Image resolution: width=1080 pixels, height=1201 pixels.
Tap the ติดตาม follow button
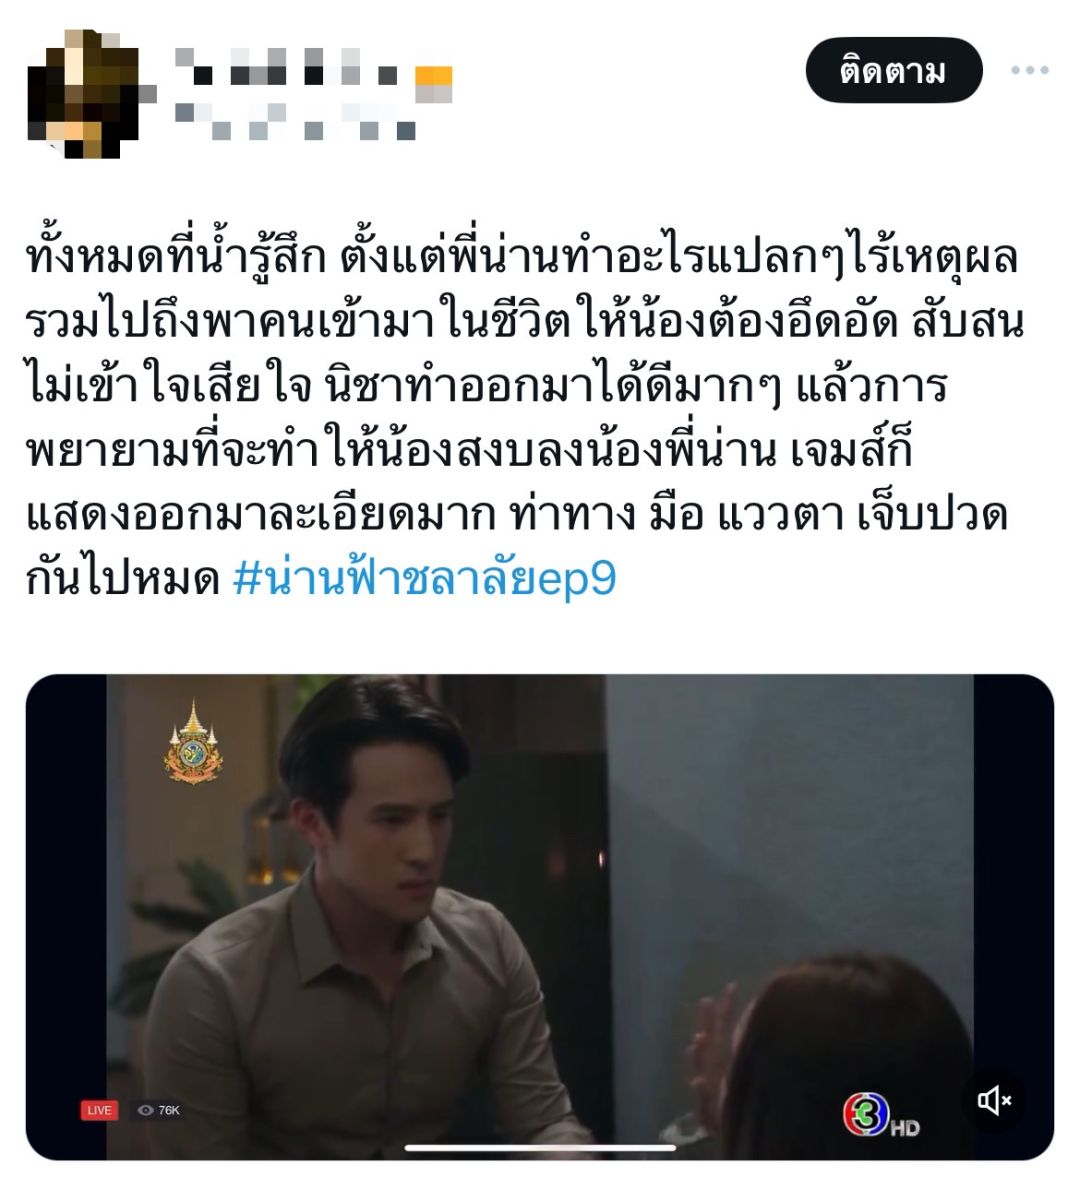894,71
